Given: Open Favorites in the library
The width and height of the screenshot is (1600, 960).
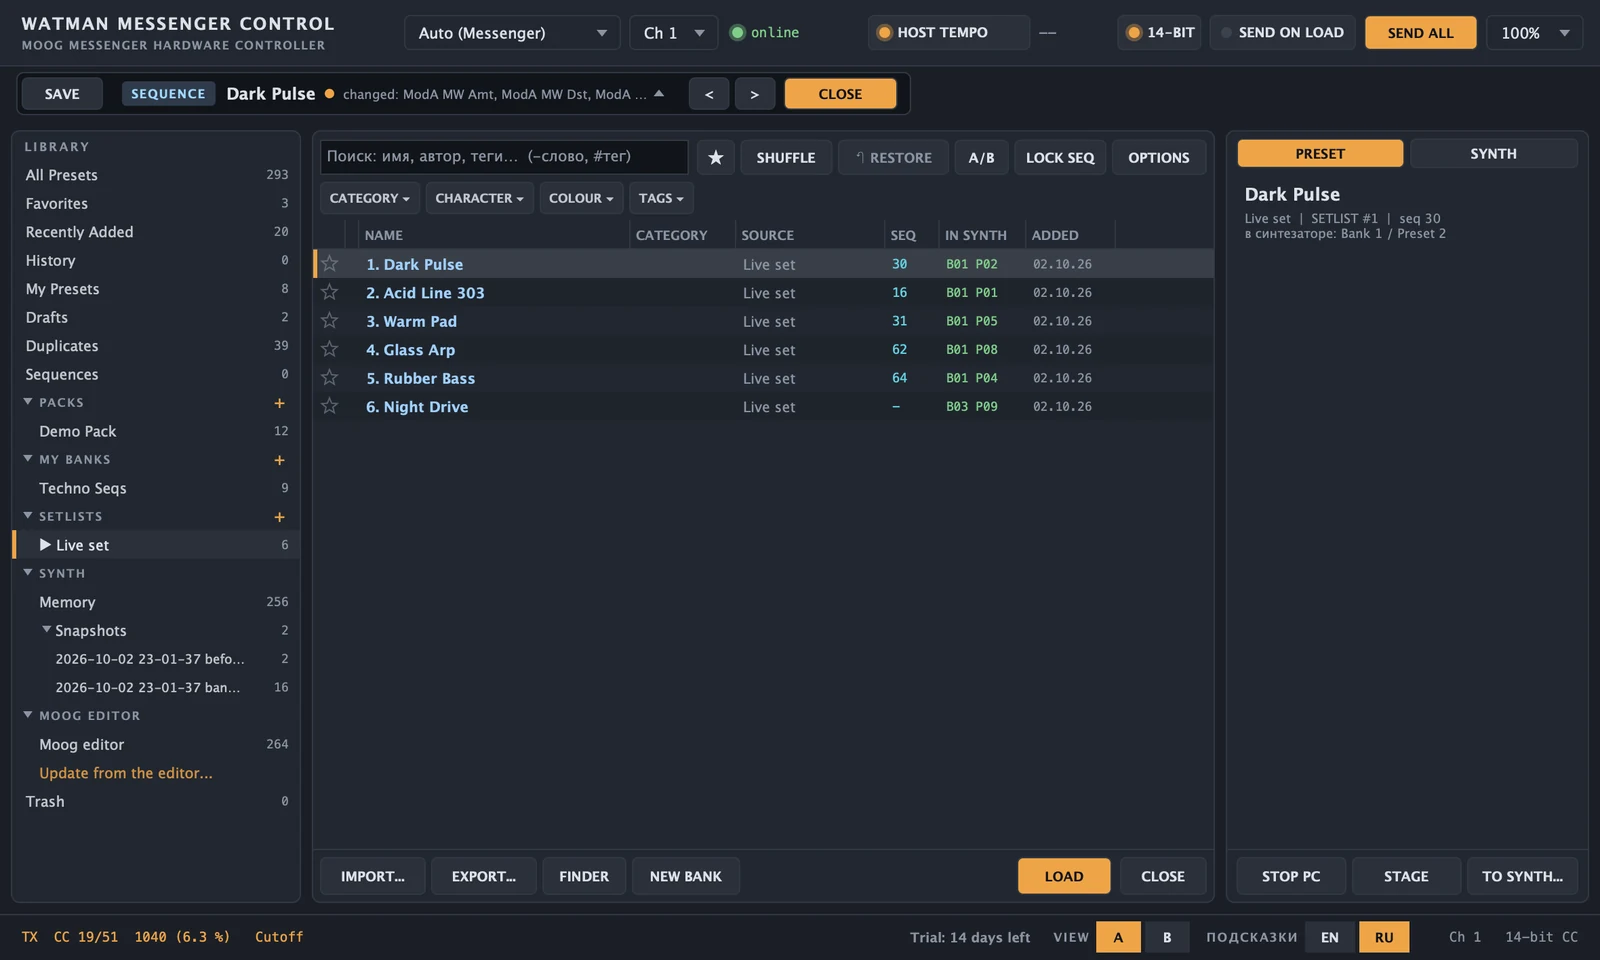Looking at the screenshot, I should [x=156, y=203].
